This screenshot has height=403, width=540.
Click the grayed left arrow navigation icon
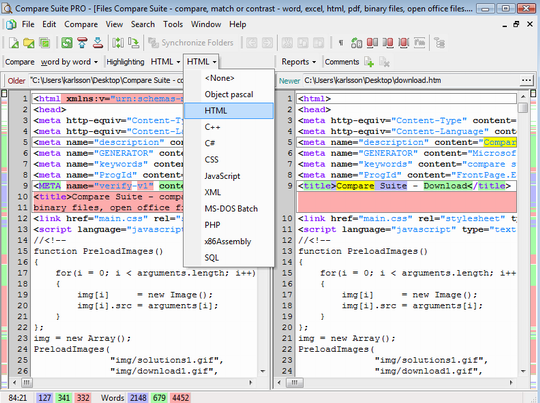pyautogui.click(x=252, y=43)
